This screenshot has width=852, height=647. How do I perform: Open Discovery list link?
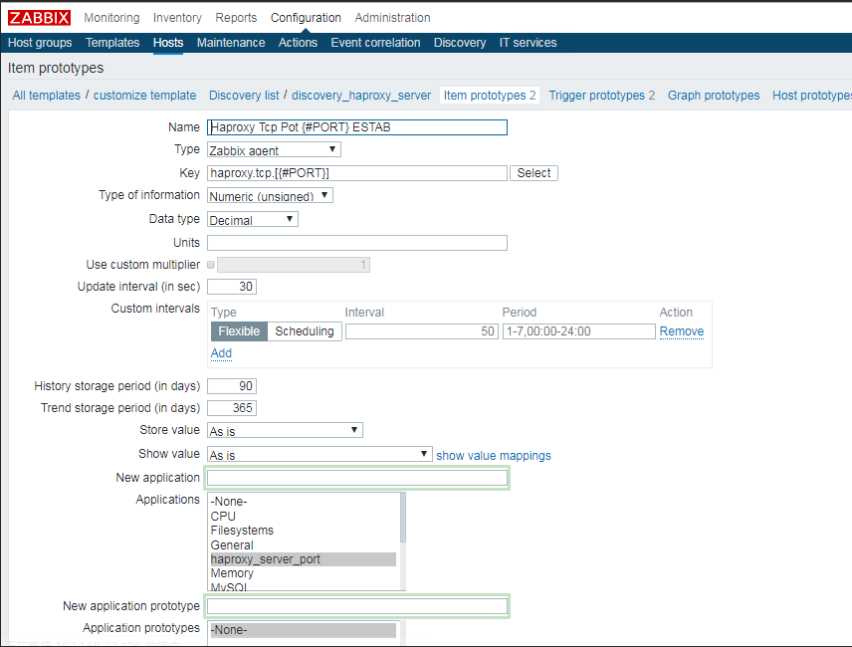click(244, 95)
